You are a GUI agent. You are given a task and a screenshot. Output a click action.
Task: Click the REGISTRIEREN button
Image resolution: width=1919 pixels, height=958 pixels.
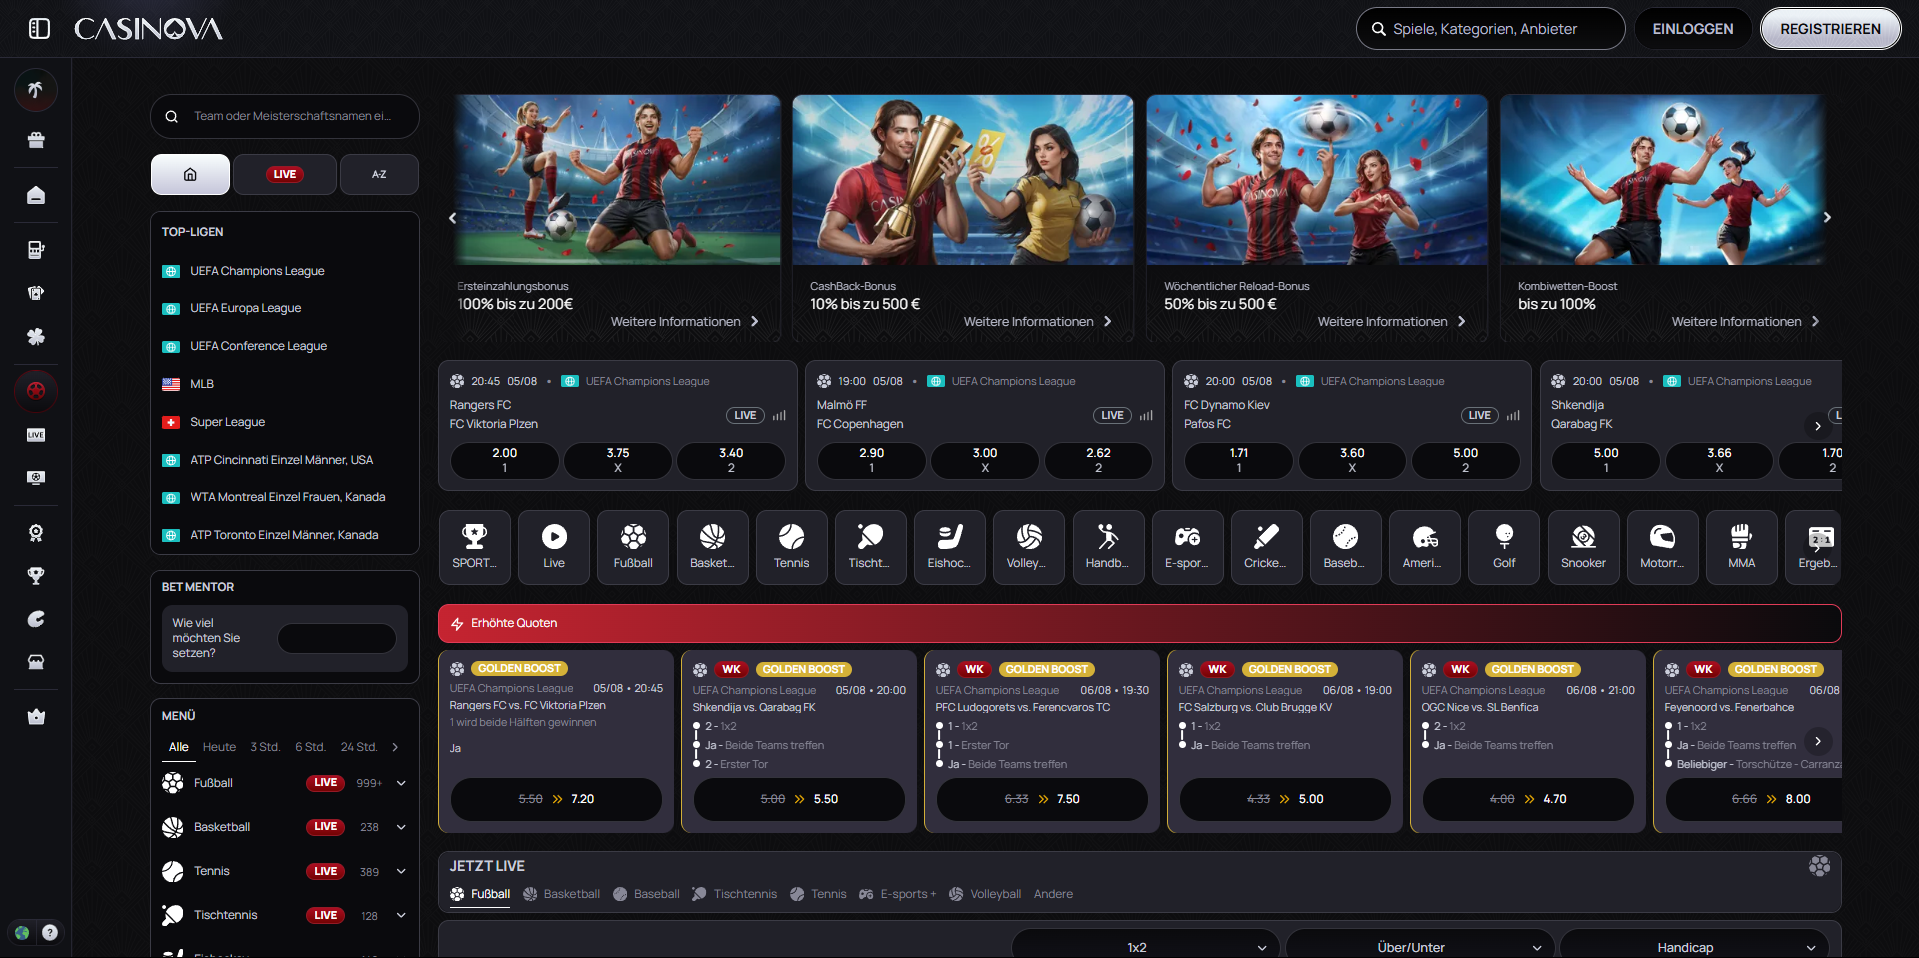point(1830,28)
